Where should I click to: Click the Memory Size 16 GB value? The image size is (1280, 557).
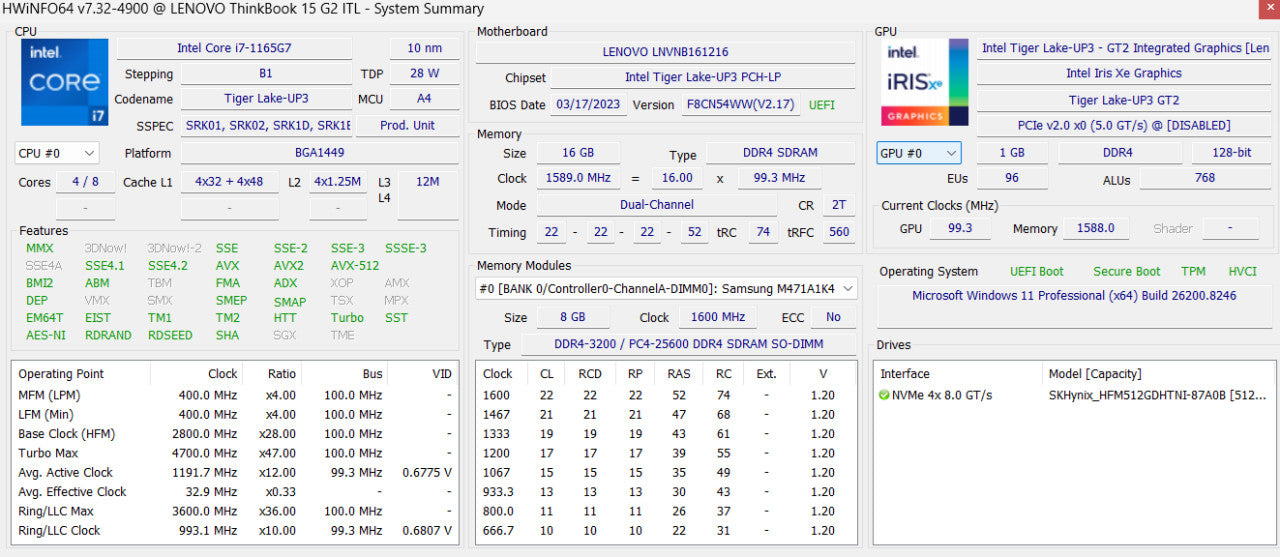[578, 153]
